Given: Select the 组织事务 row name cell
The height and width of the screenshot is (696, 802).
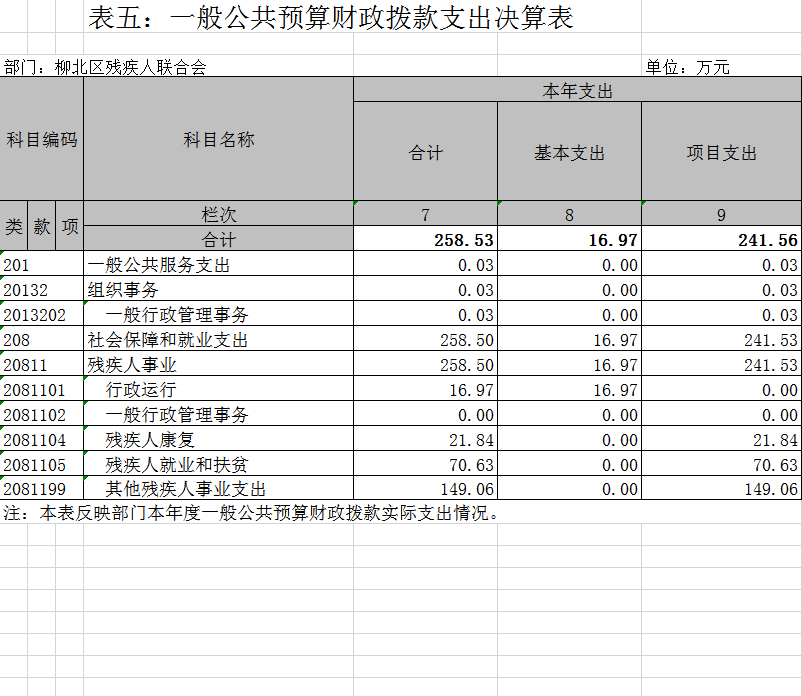Looking at the screenshot, I should (218, 289).
